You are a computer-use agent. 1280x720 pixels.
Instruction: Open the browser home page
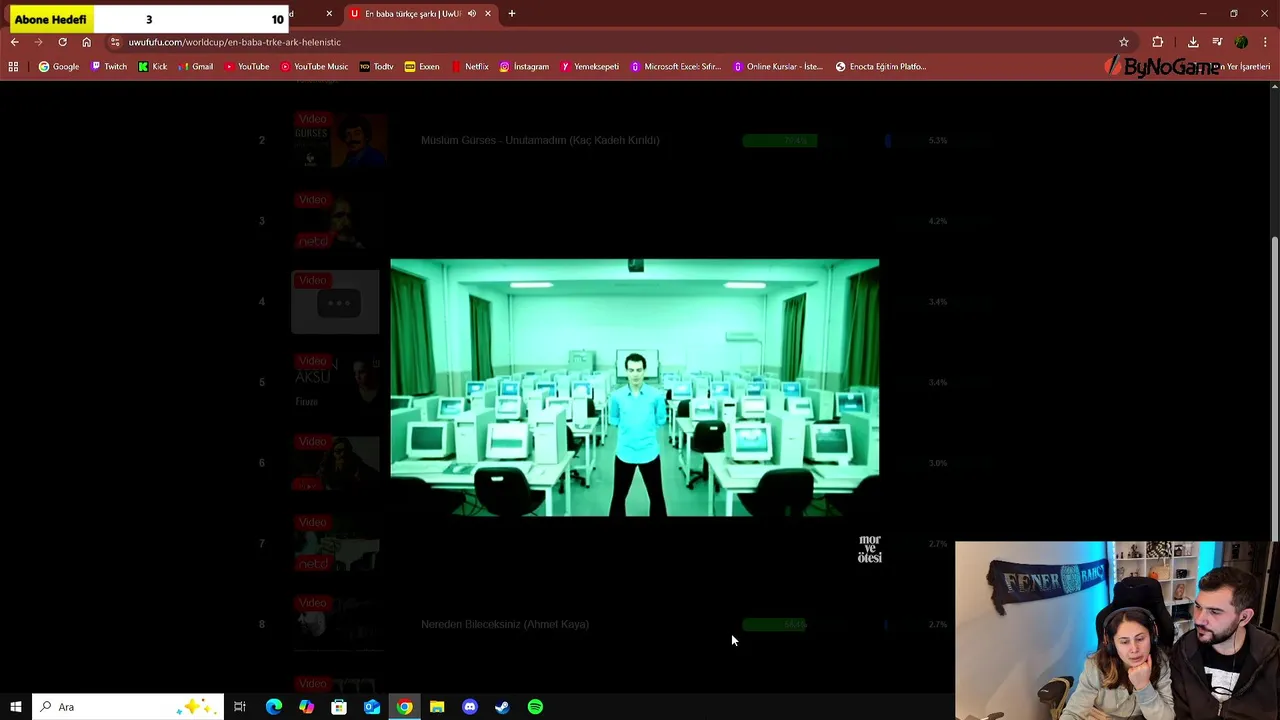(86, 42)
